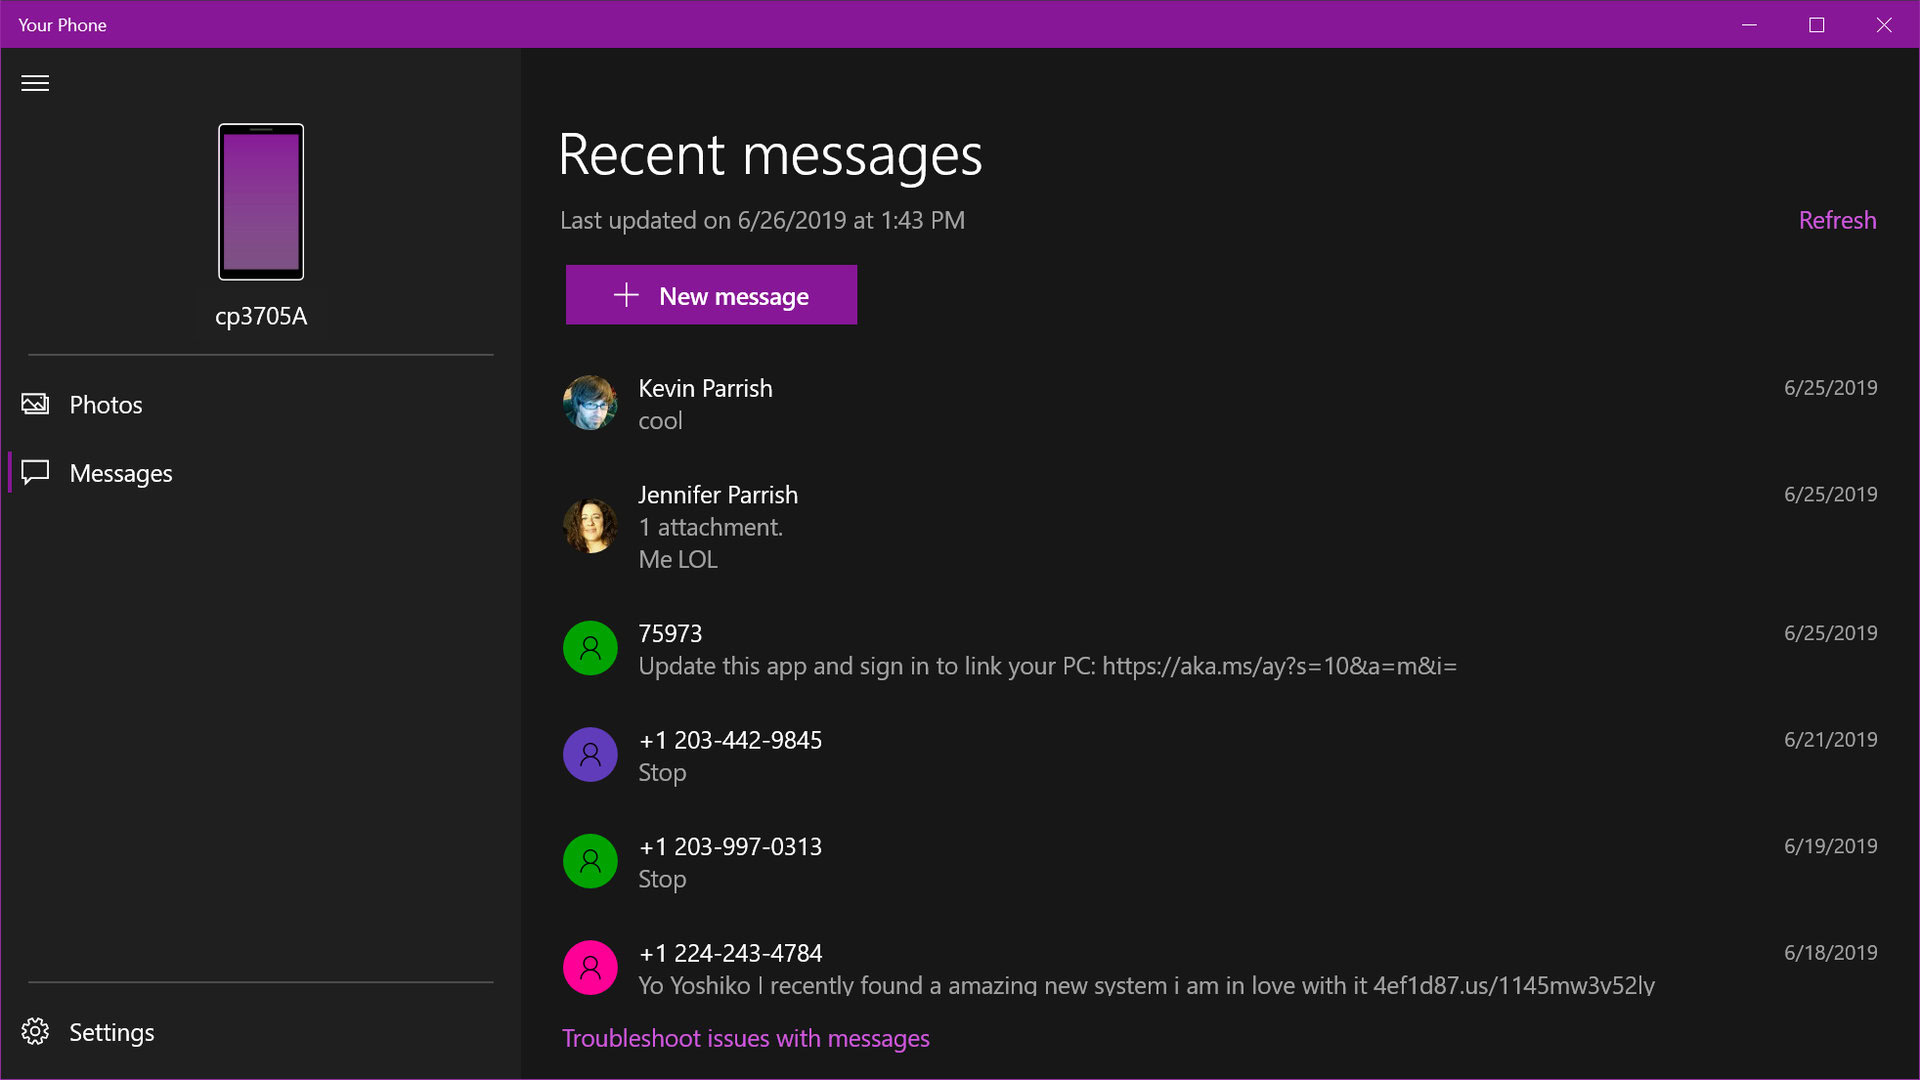This screenshot has height=1080, width=1920.
Task: Click the purple avatar for +1 203-442-9845
Action: [x=590, y=754]
